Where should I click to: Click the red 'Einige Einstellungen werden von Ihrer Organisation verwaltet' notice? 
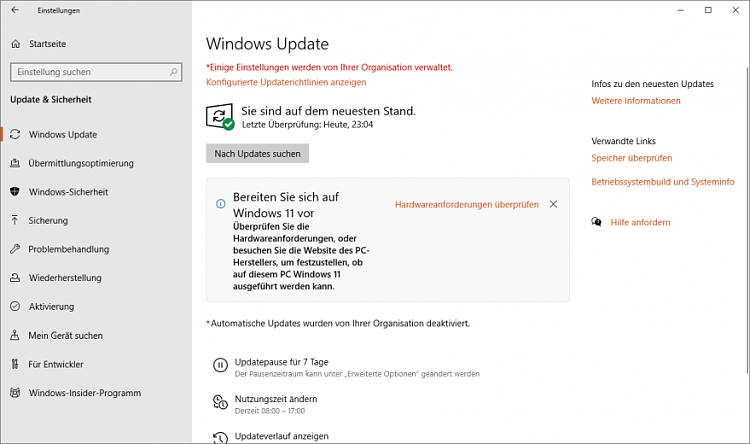click(329, 67)
